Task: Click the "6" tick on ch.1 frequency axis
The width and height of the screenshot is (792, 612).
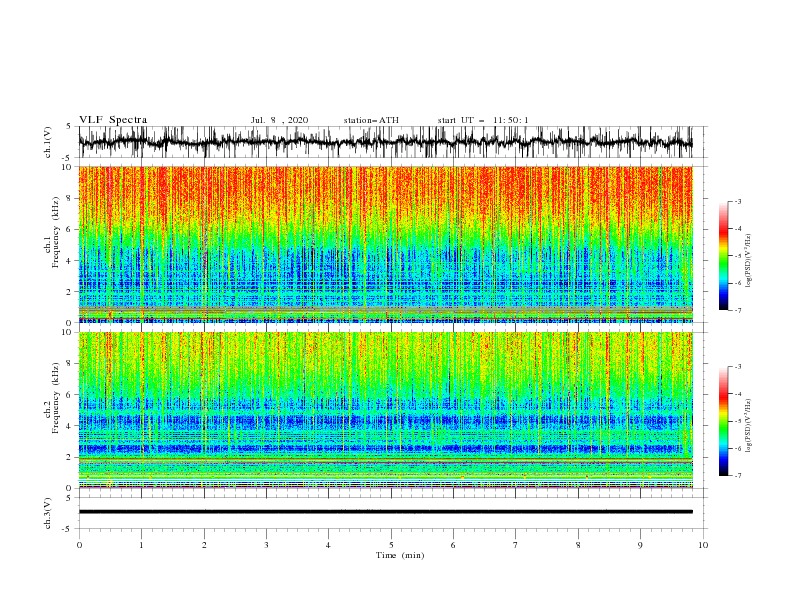Action: pos(70,229)
